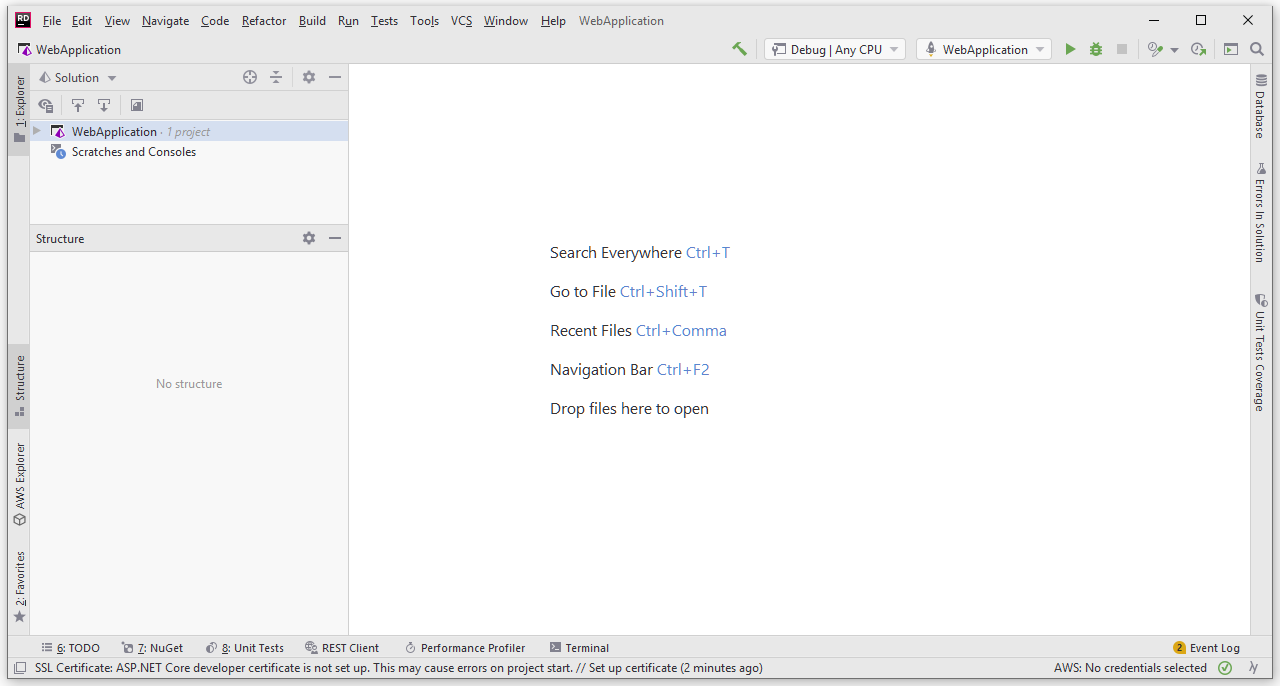1280x686 pixels.
Task: Open the 7: NuGet tool window
Action: pyautogui.click(x=152, y=648)
